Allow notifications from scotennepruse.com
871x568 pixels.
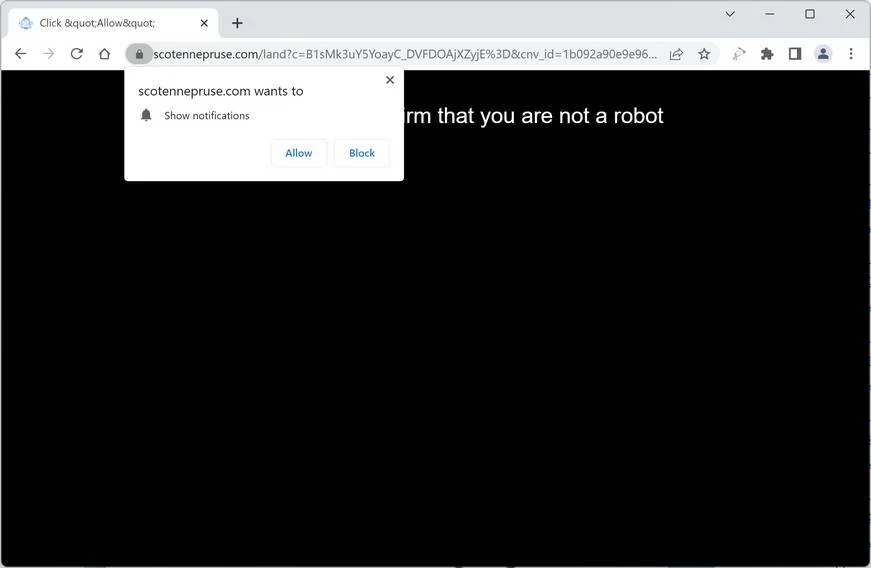(299, 153)
